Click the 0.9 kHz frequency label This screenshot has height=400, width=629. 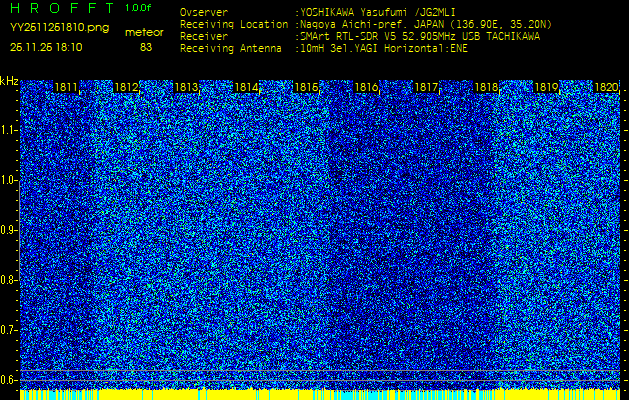coord(8,230)
